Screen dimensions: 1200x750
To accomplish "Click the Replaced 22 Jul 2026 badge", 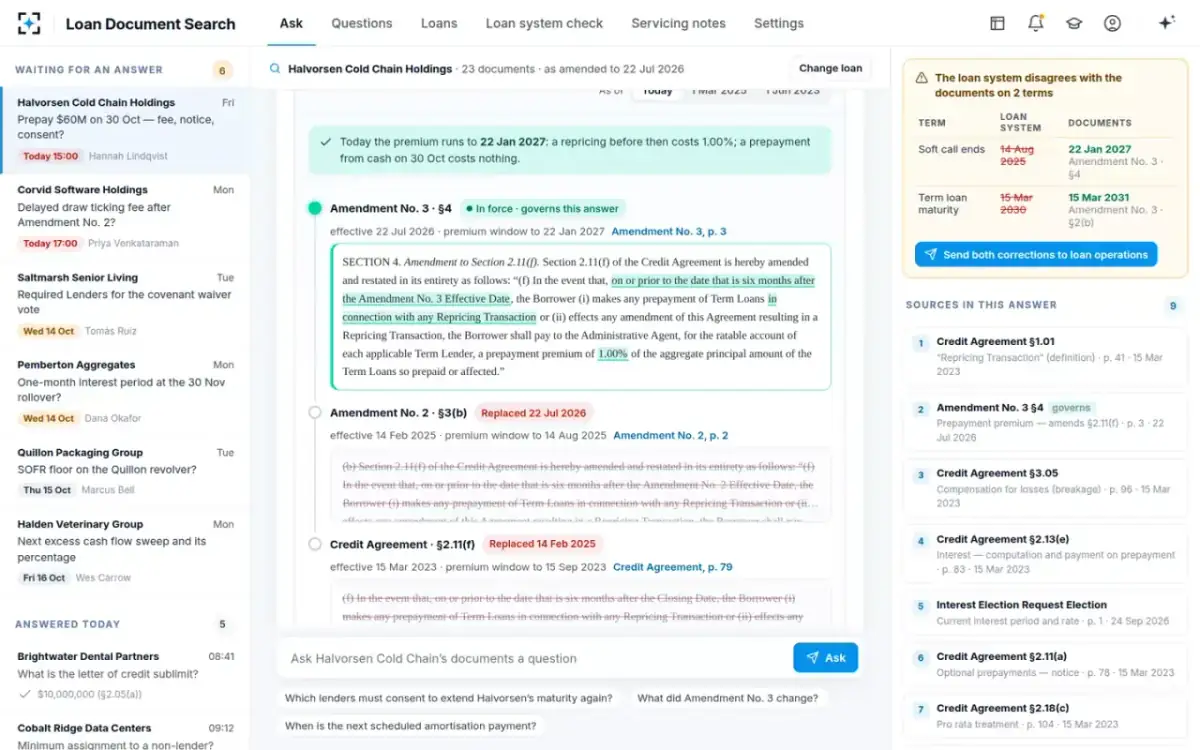I will 534,412.
